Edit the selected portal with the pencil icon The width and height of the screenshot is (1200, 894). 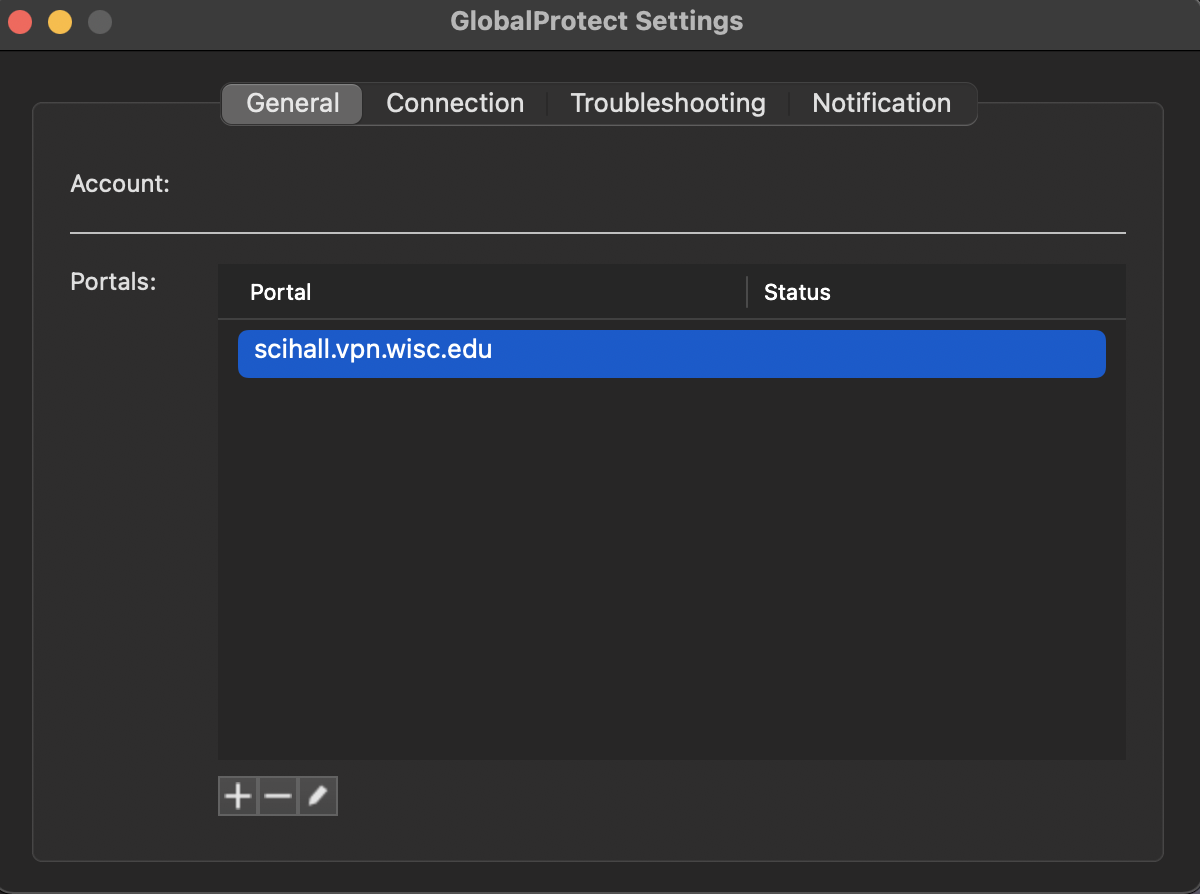(x=318, y=796)
